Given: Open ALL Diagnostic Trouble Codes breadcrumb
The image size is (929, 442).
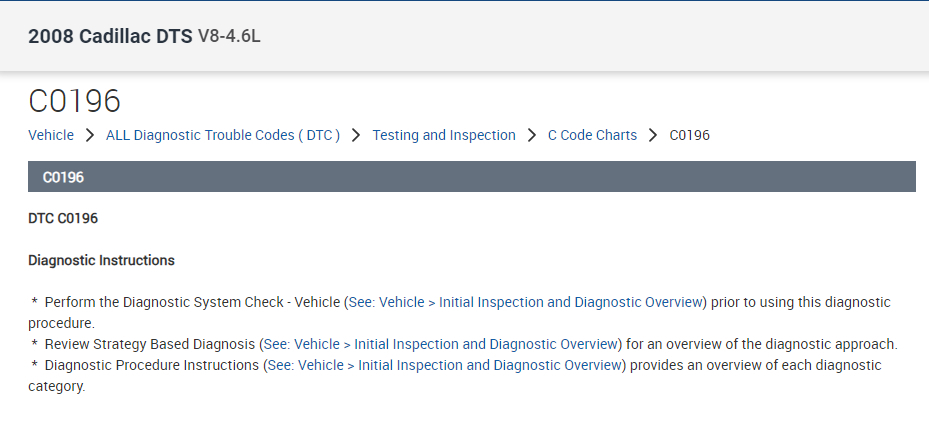Looking at the screenshot, I should [x=223, y=135].
